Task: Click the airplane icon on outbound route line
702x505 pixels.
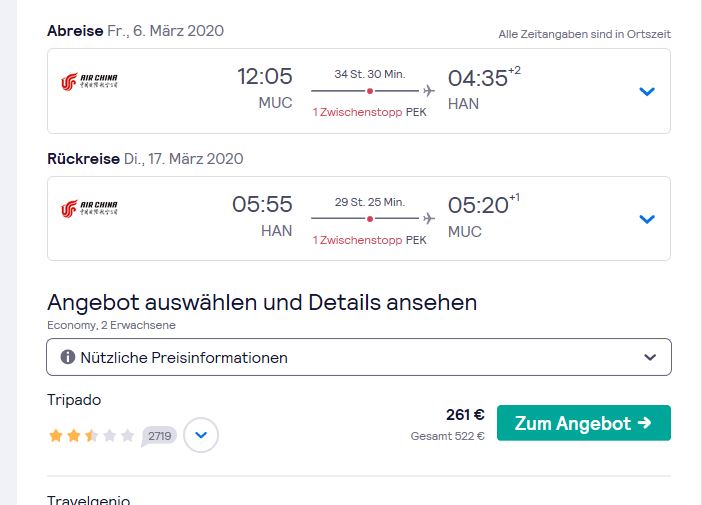Action: coord(428,91)
